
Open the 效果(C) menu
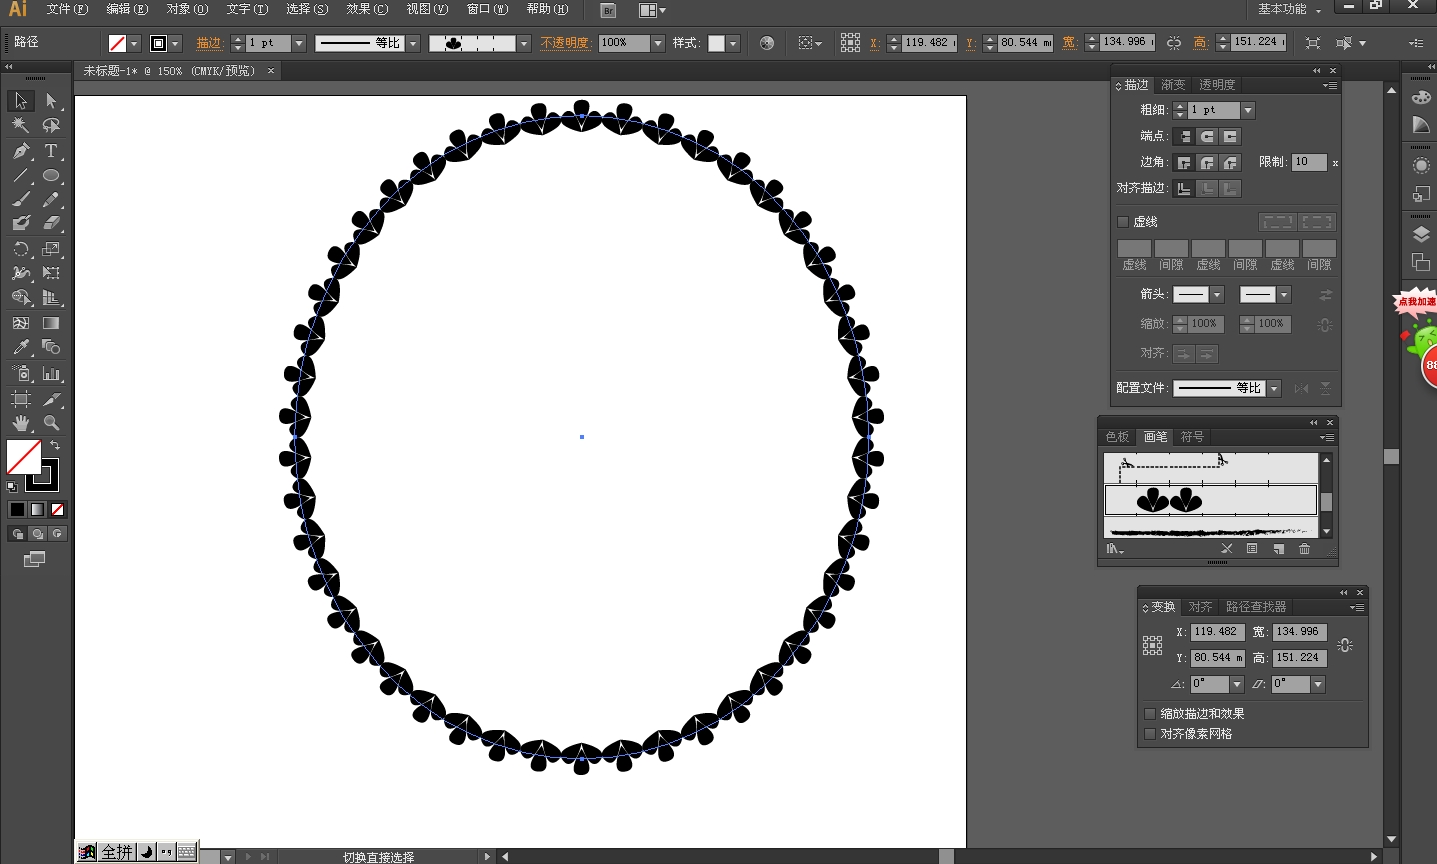[367, 9]
